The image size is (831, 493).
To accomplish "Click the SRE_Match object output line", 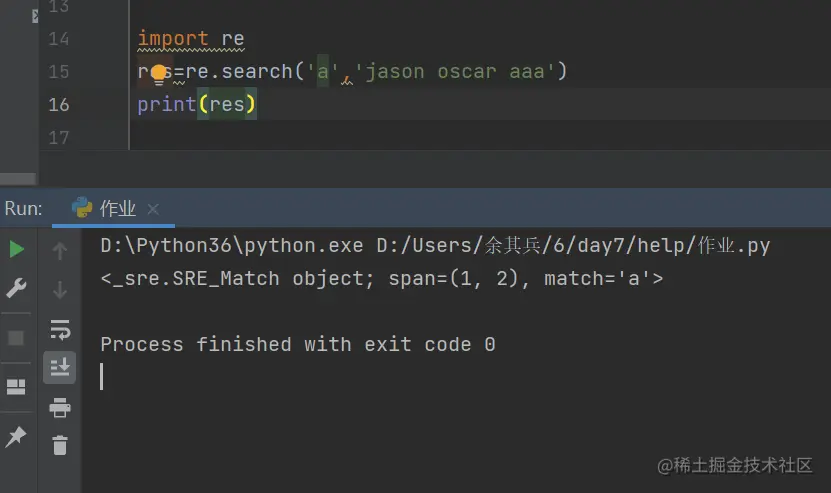I will click(382, 278).
